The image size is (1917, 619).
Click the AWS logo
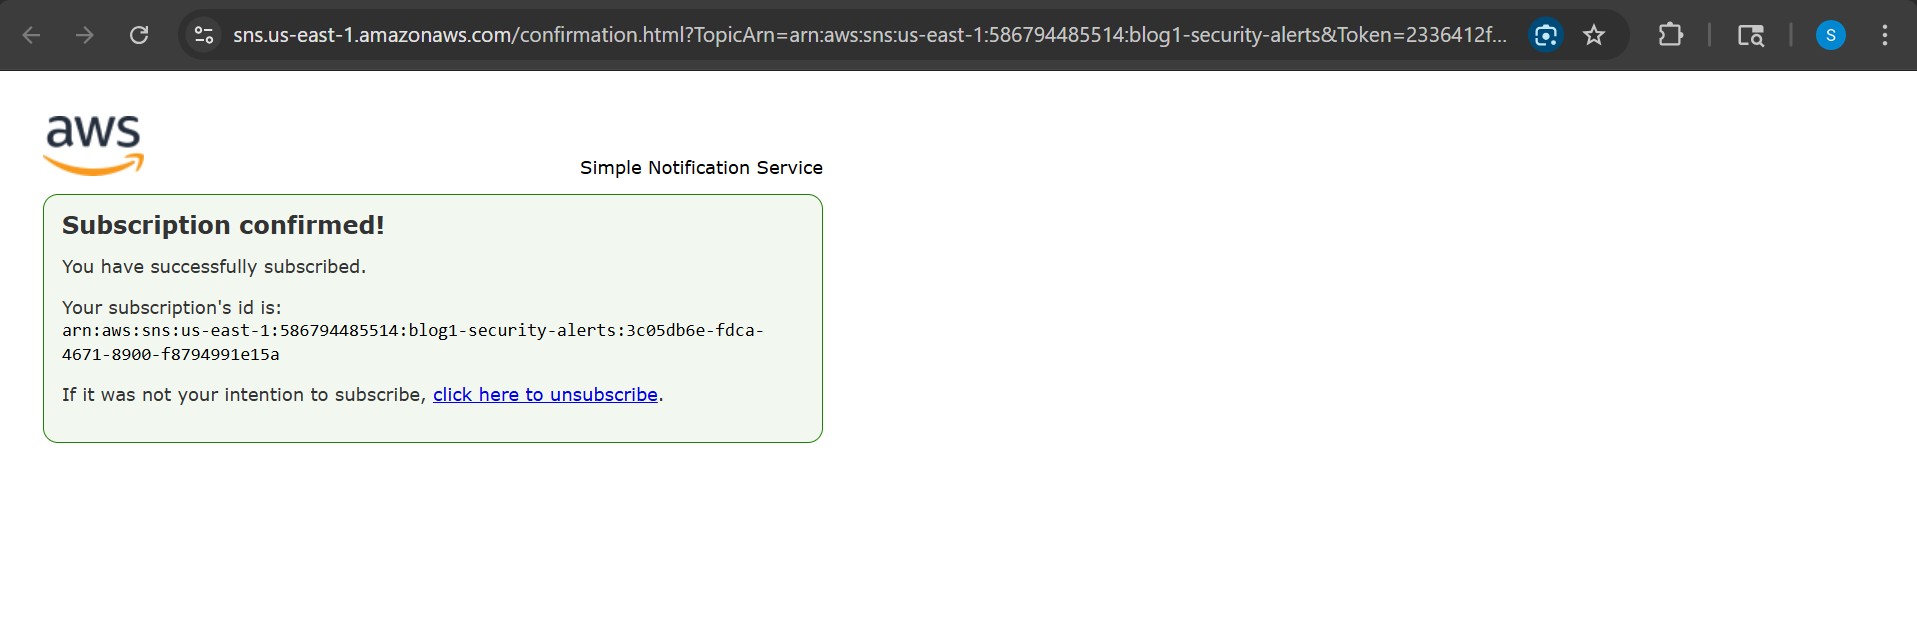tap(92, 143)
